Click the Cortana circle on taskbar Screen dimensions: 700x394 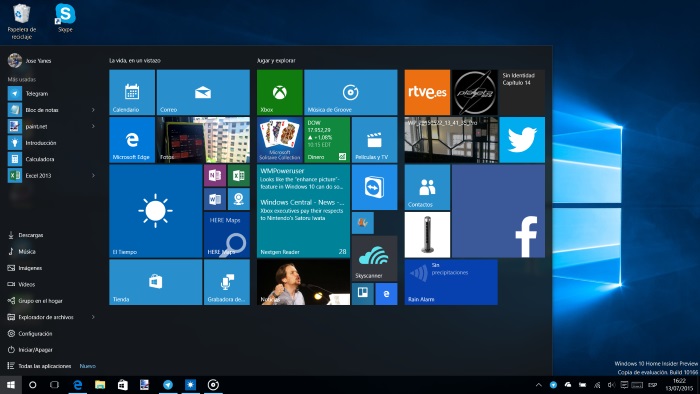point(33,385)
